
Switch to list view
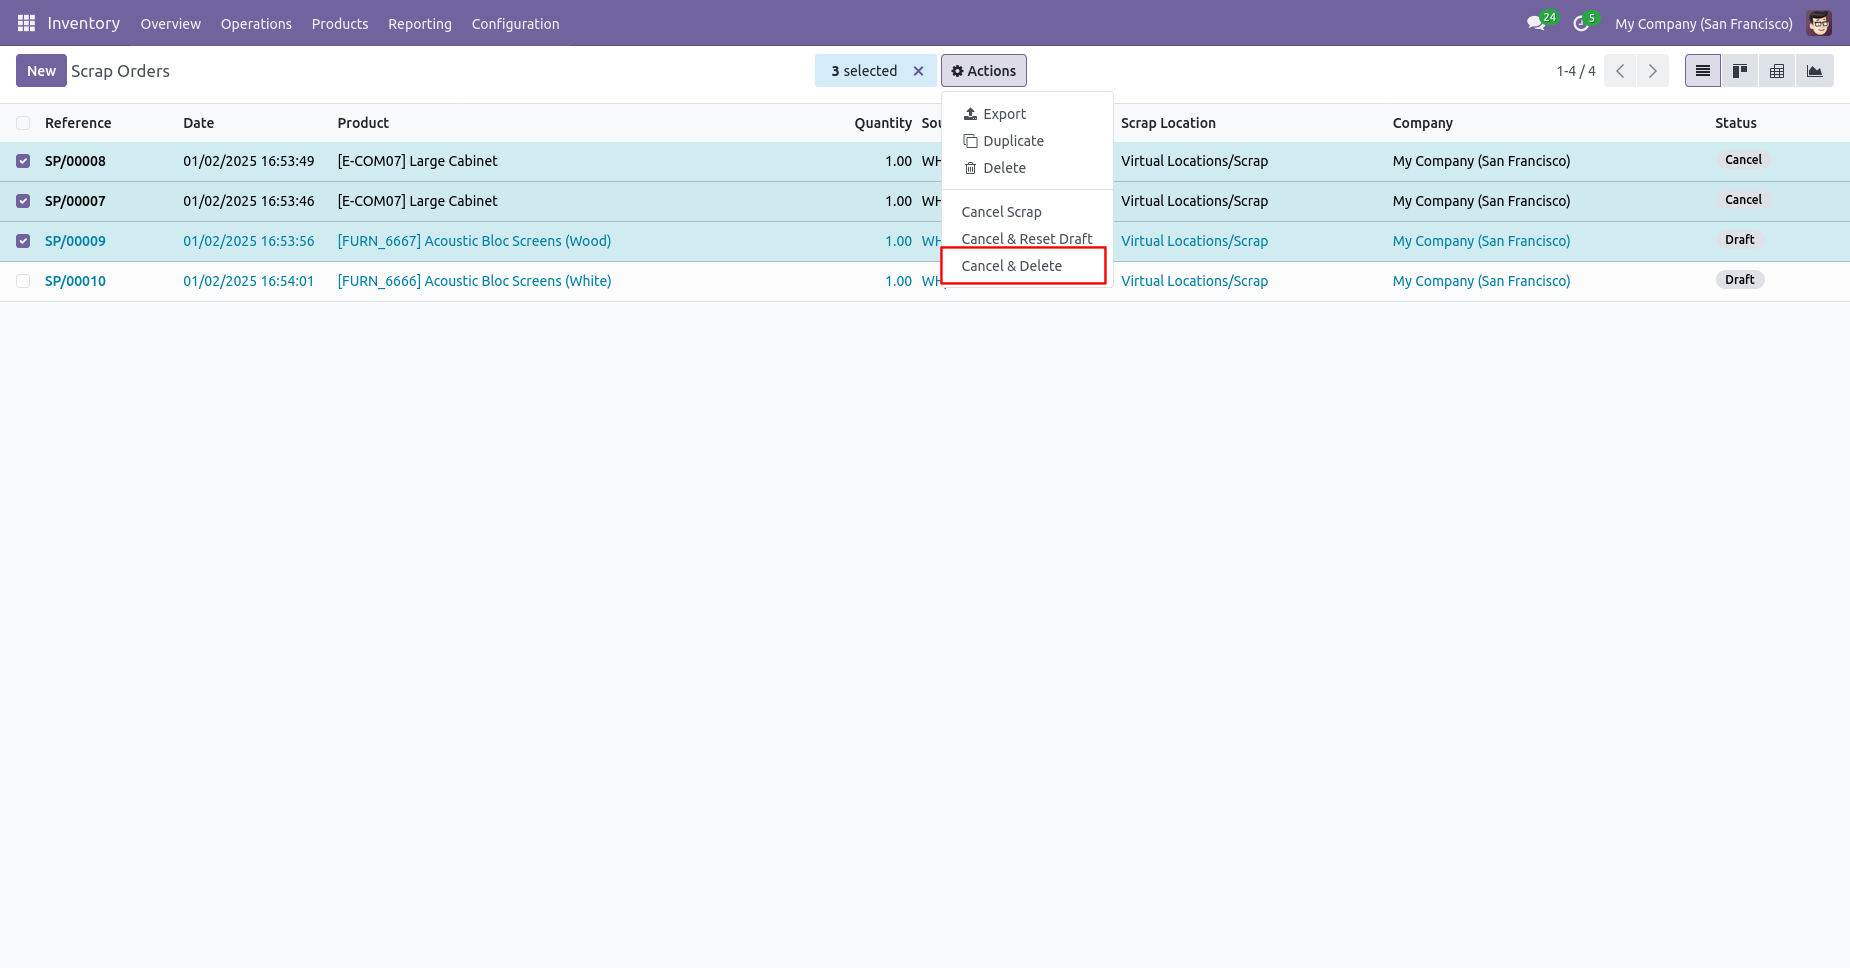pos(1703,71)
